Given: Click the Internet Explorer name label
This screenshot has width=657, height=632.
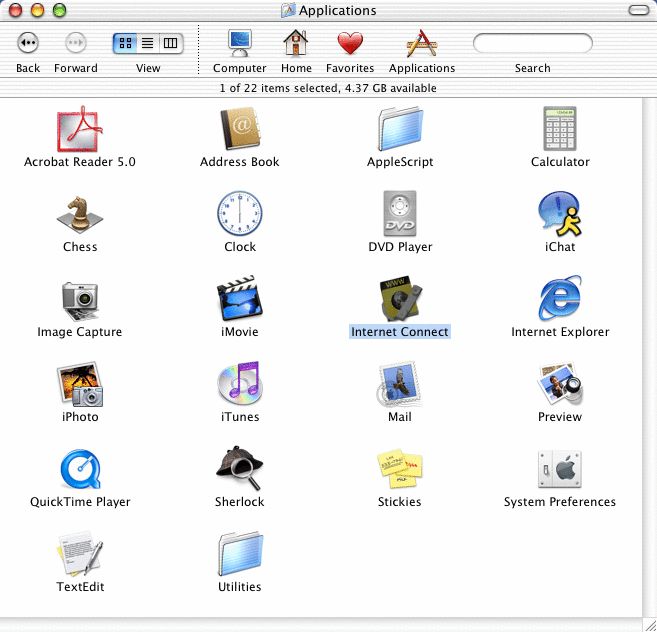Looking at the screenshot, I should click(x=560, y=332).
